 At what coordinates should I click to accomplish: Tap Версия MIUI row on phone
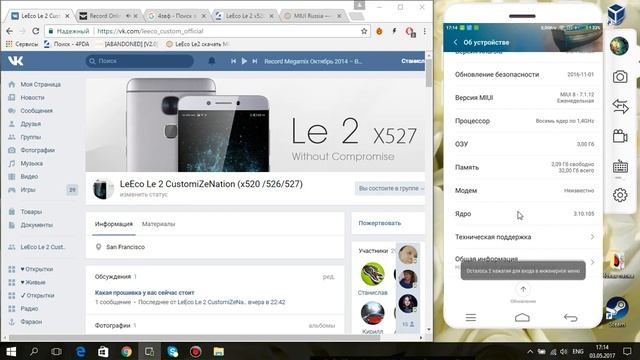coord(524,98)
